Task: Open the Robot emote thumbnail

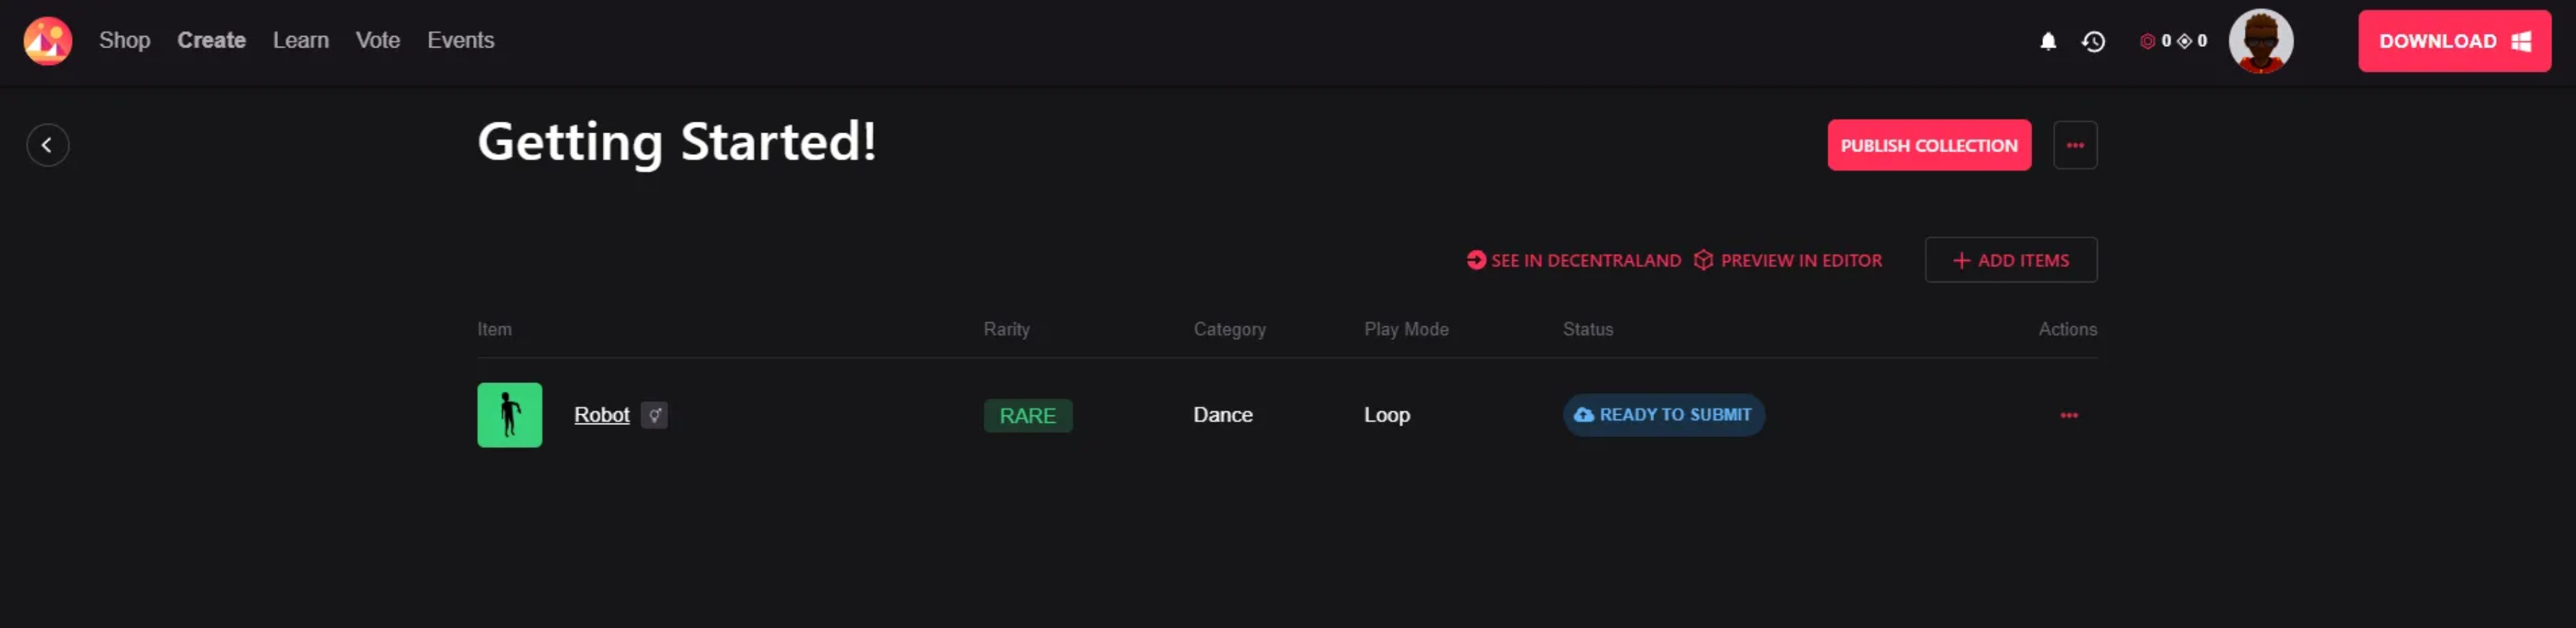Action: pos(509,415)
